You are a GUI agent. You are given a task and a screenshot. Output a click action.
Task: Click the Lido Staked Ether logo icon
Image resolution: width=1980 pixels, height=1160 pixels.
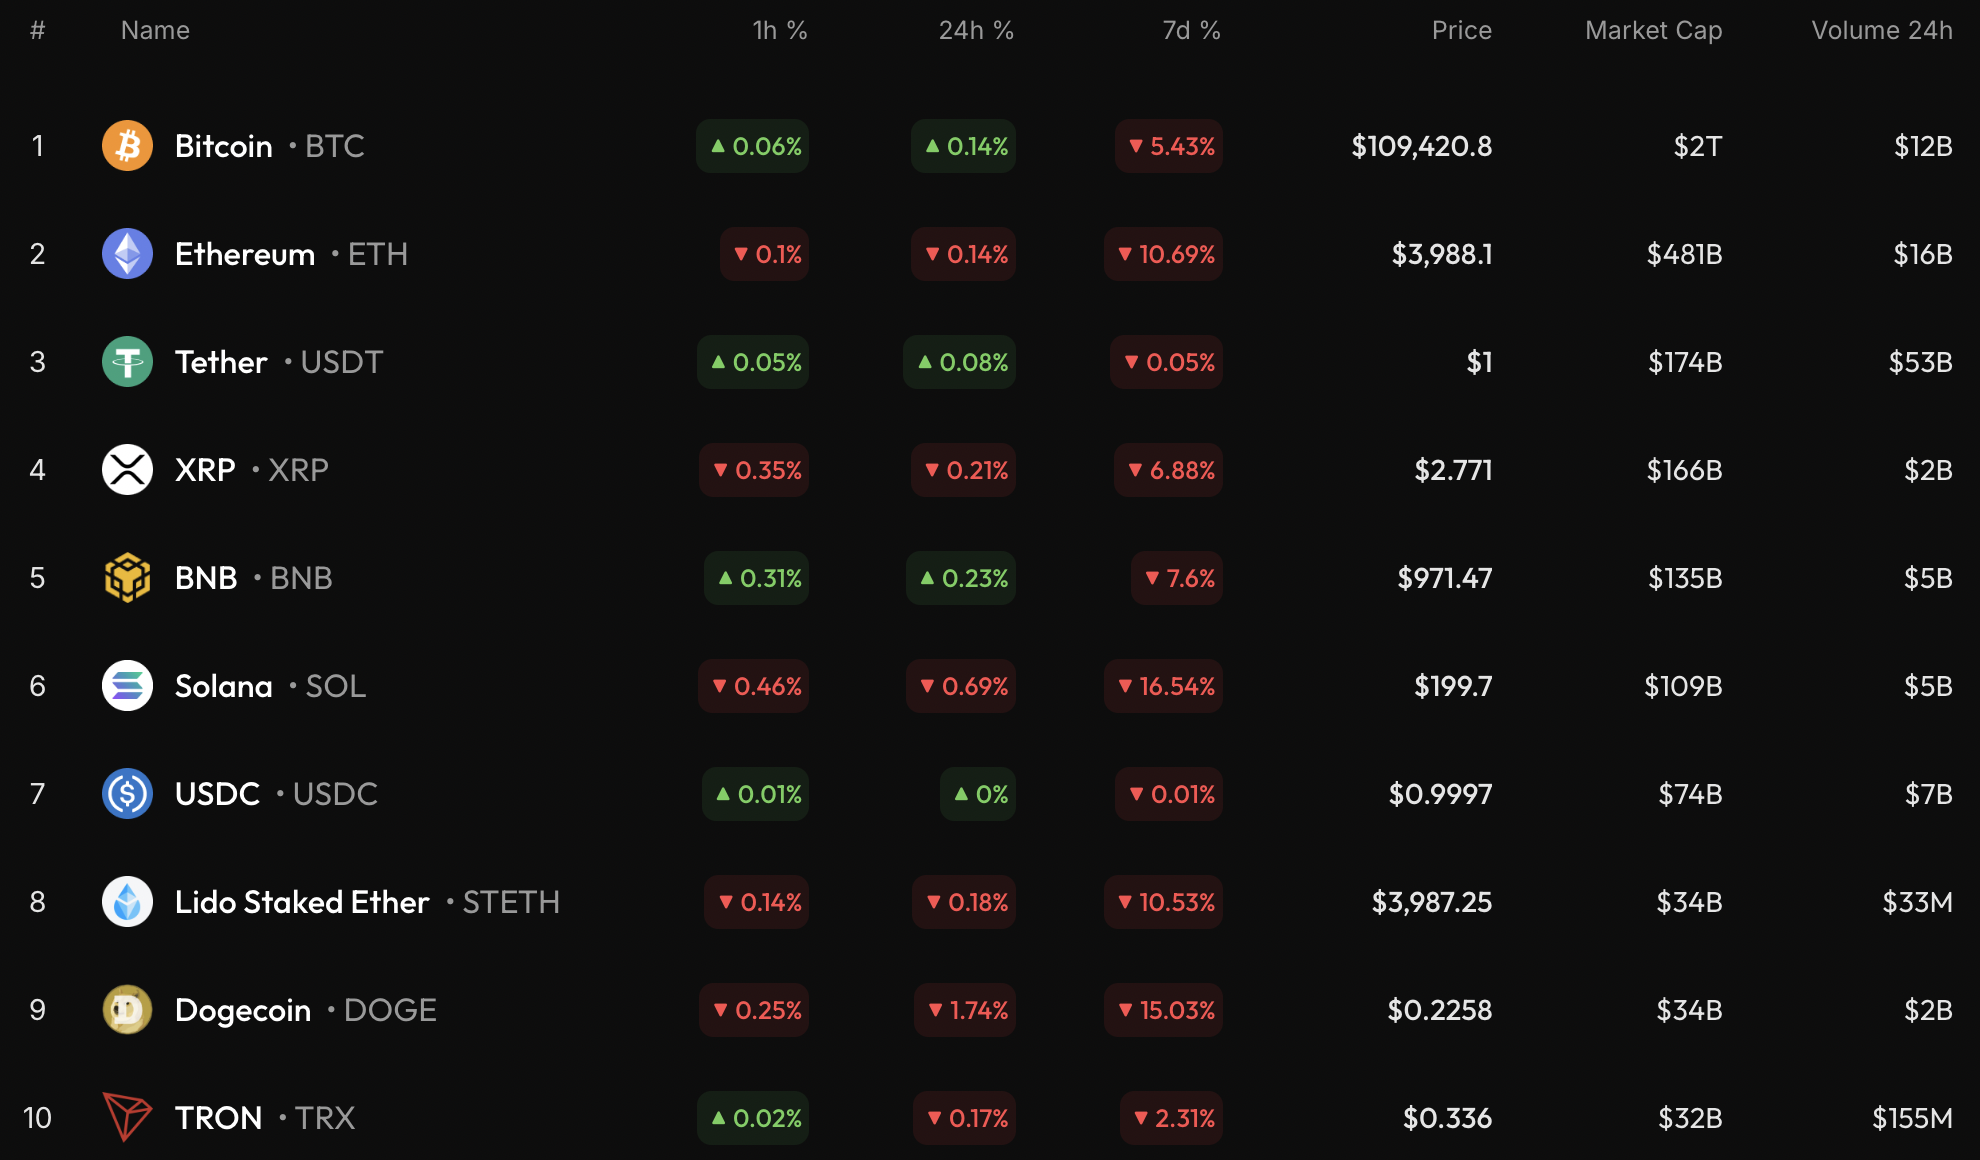127,902
